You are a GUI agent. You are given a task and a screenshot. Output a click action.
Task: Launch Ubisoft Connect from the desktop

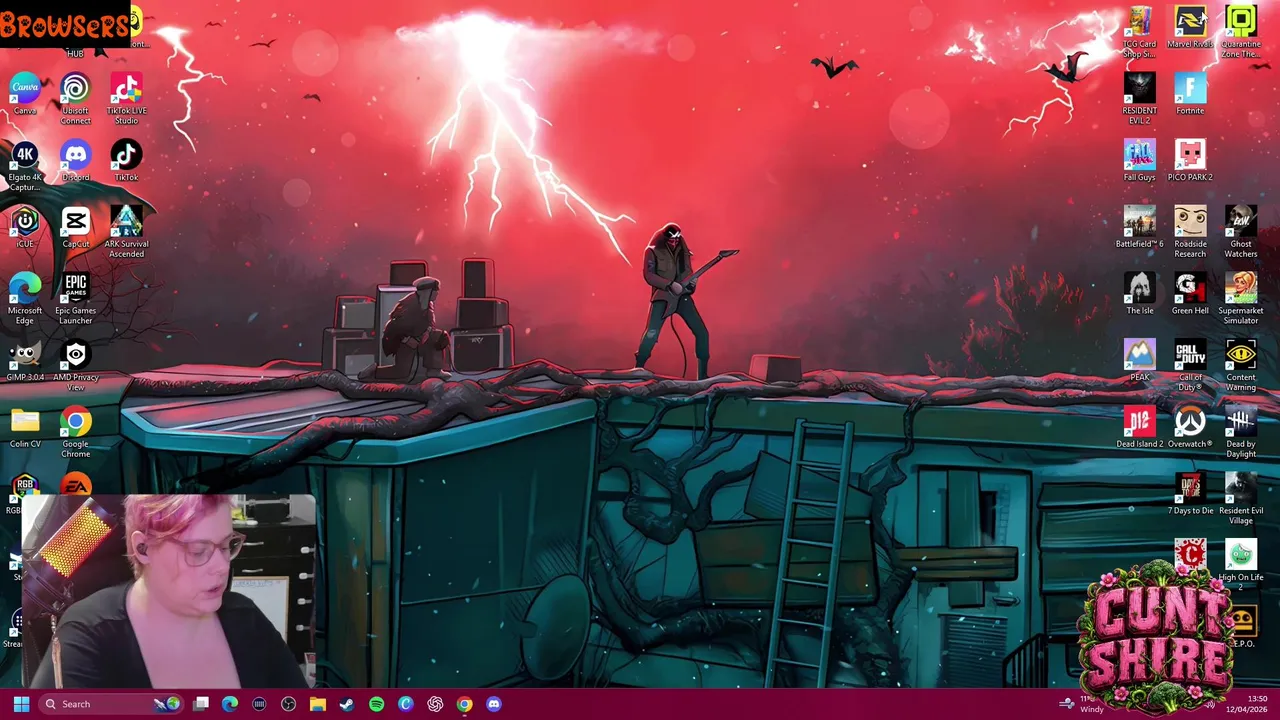(75, 98)
